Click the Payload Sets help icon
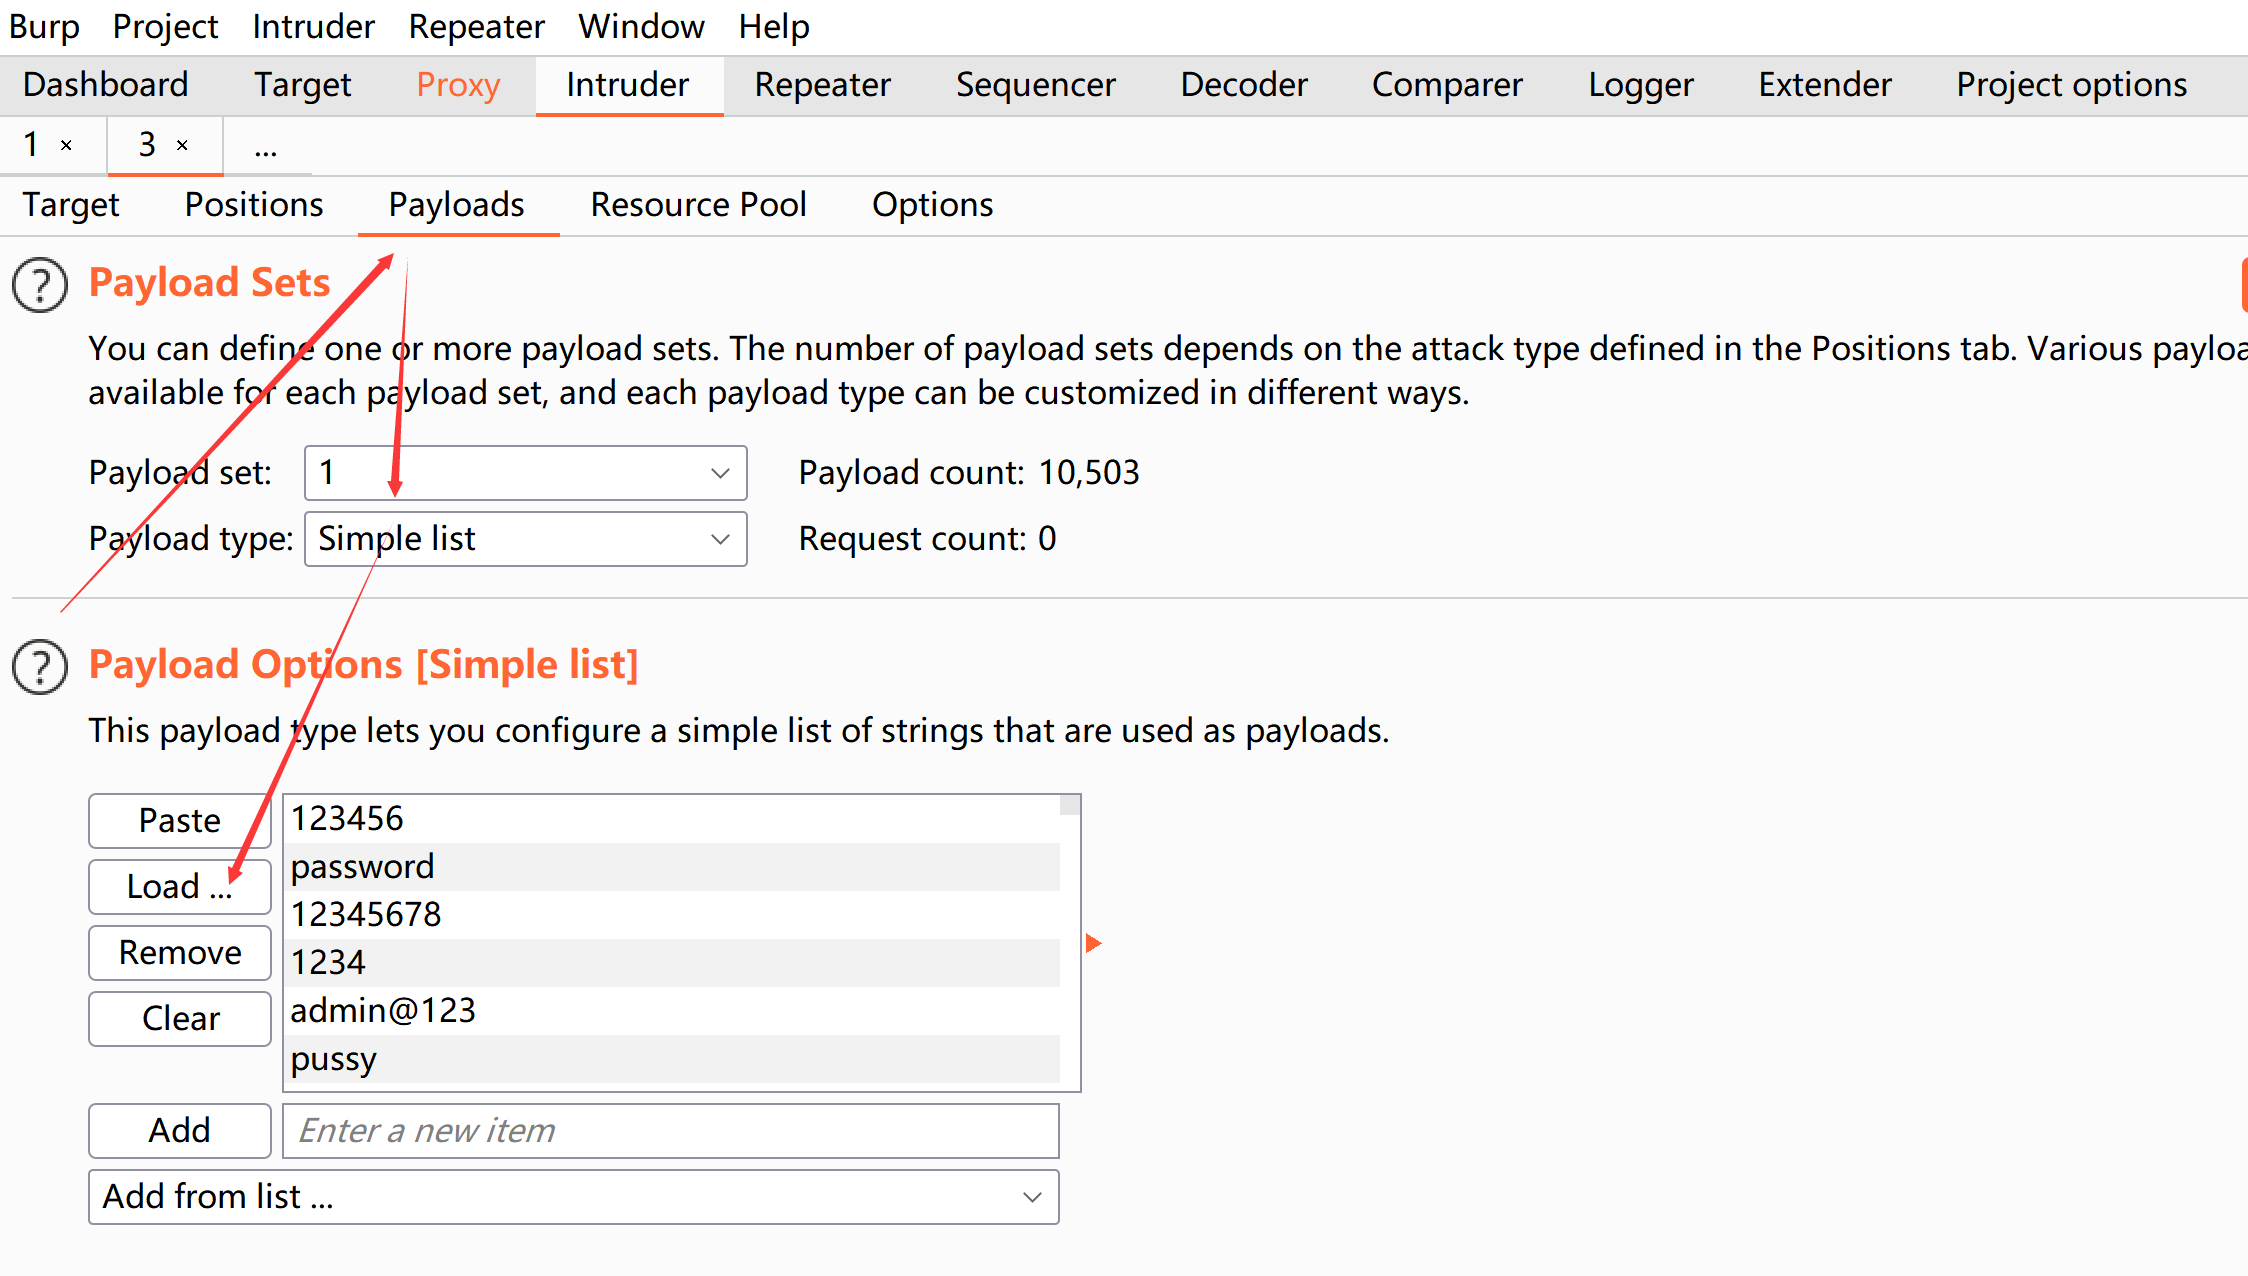Image resolution: width=2248 pixels, height=1276 pixels. pyautogui.click(x=40, y=285)
